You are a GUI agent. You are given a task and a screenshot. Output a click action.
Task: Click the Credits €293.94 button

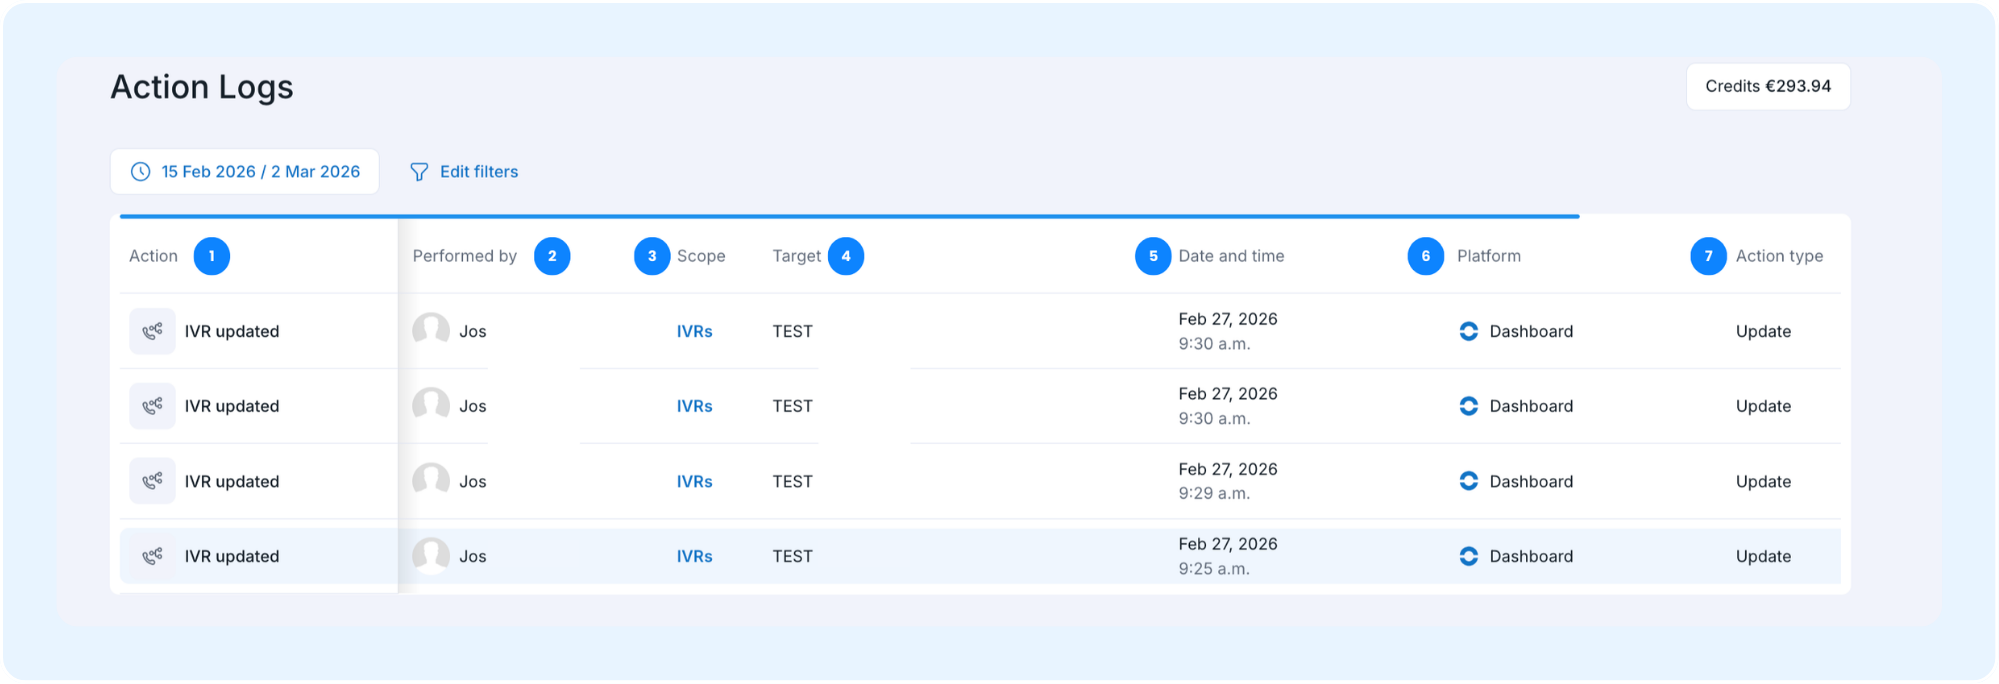click(x=1768, y=86)
